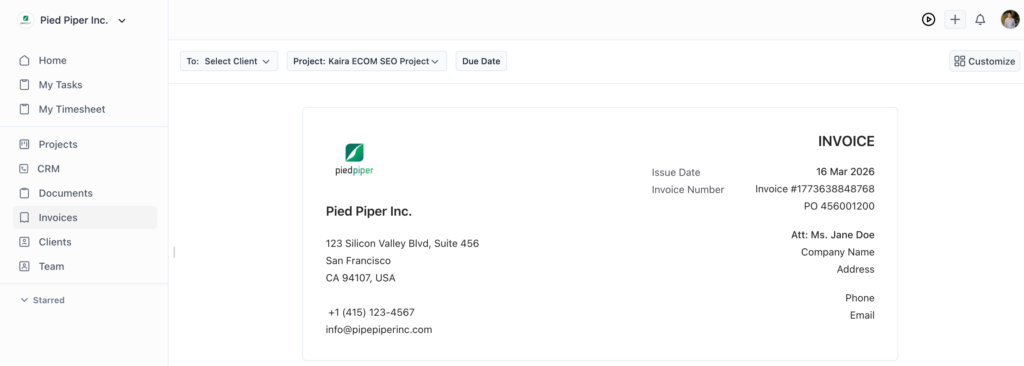Start the timer play icon
The height and width of the screenshot is (366, 1024).
[928, 20]
